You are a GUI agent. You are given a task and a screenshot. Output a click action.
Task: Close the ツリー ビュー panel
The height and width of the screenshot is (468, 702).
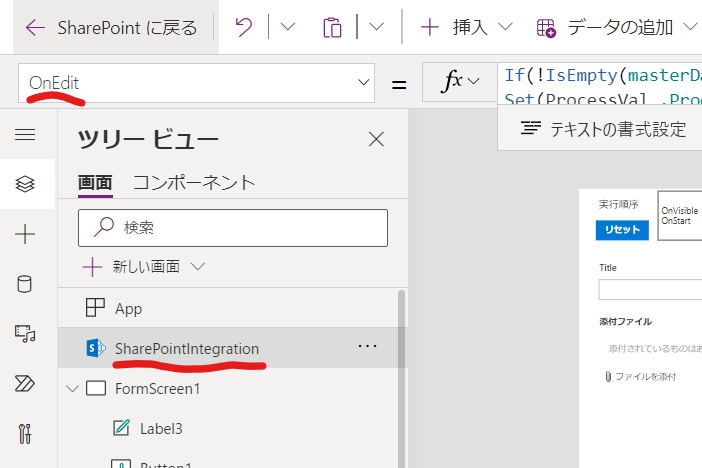(x=376, y=139)
